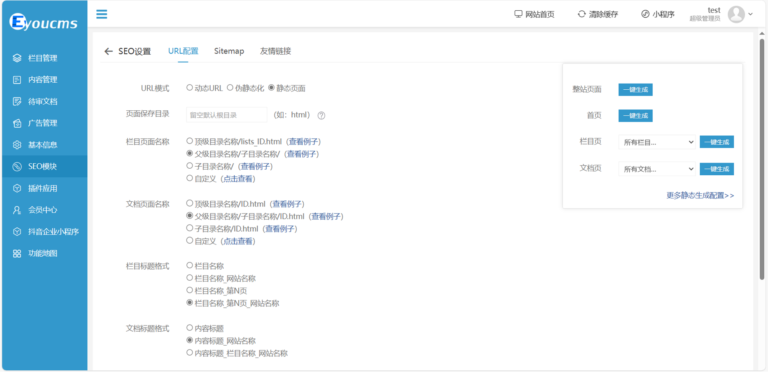This screenshot has width=768, height=372.
Task: Select 栏目名称_网站名称 title format
Action: pos(190,278)
